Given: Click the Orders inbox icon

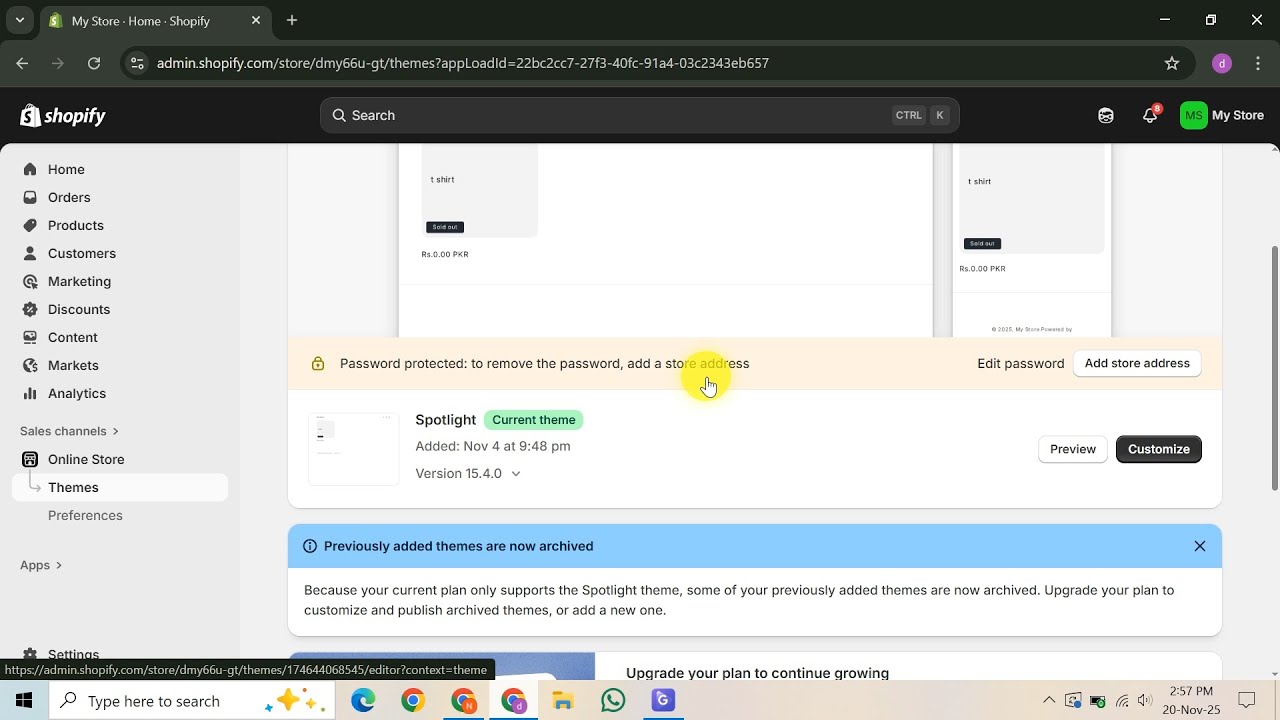Looking at the screenshot, I should tap(30, 197).
